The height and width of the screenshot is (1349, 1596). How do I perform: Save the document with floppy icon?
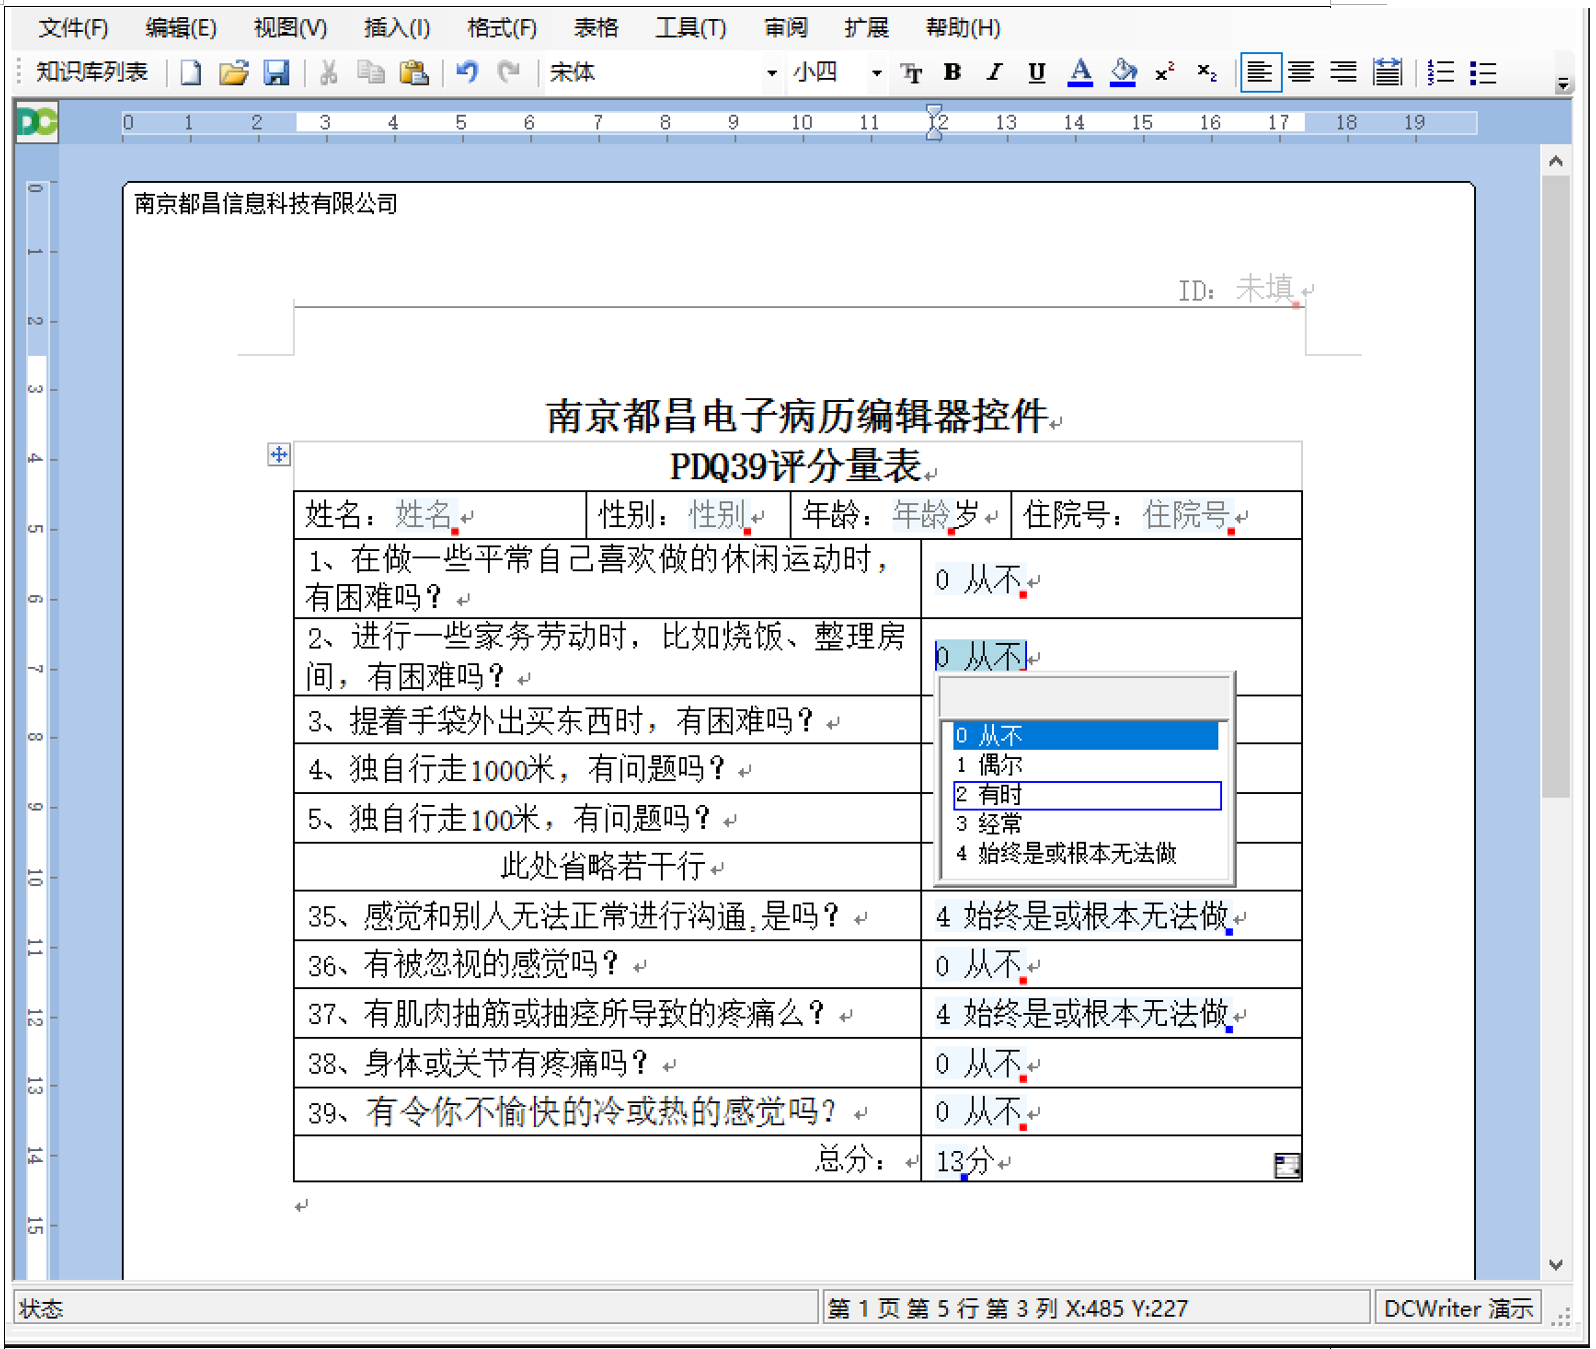coord(276,73)
